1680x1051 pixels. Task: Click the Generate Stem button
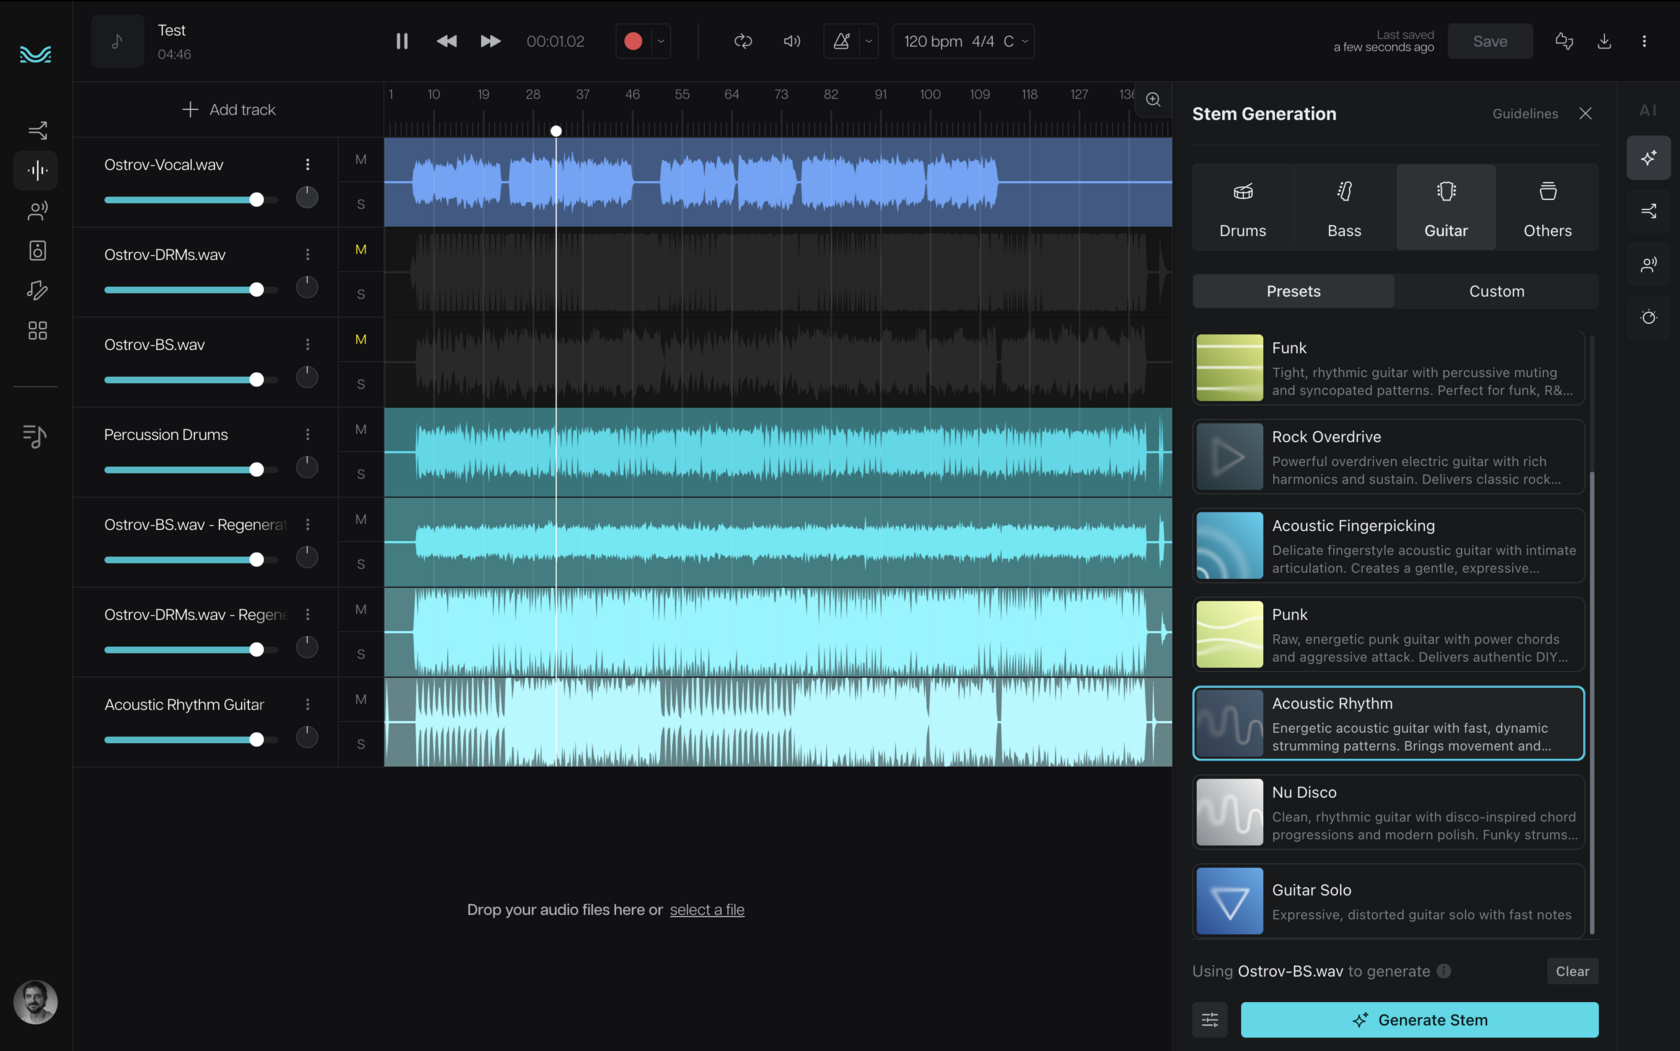click(x=1419, y=1020)
